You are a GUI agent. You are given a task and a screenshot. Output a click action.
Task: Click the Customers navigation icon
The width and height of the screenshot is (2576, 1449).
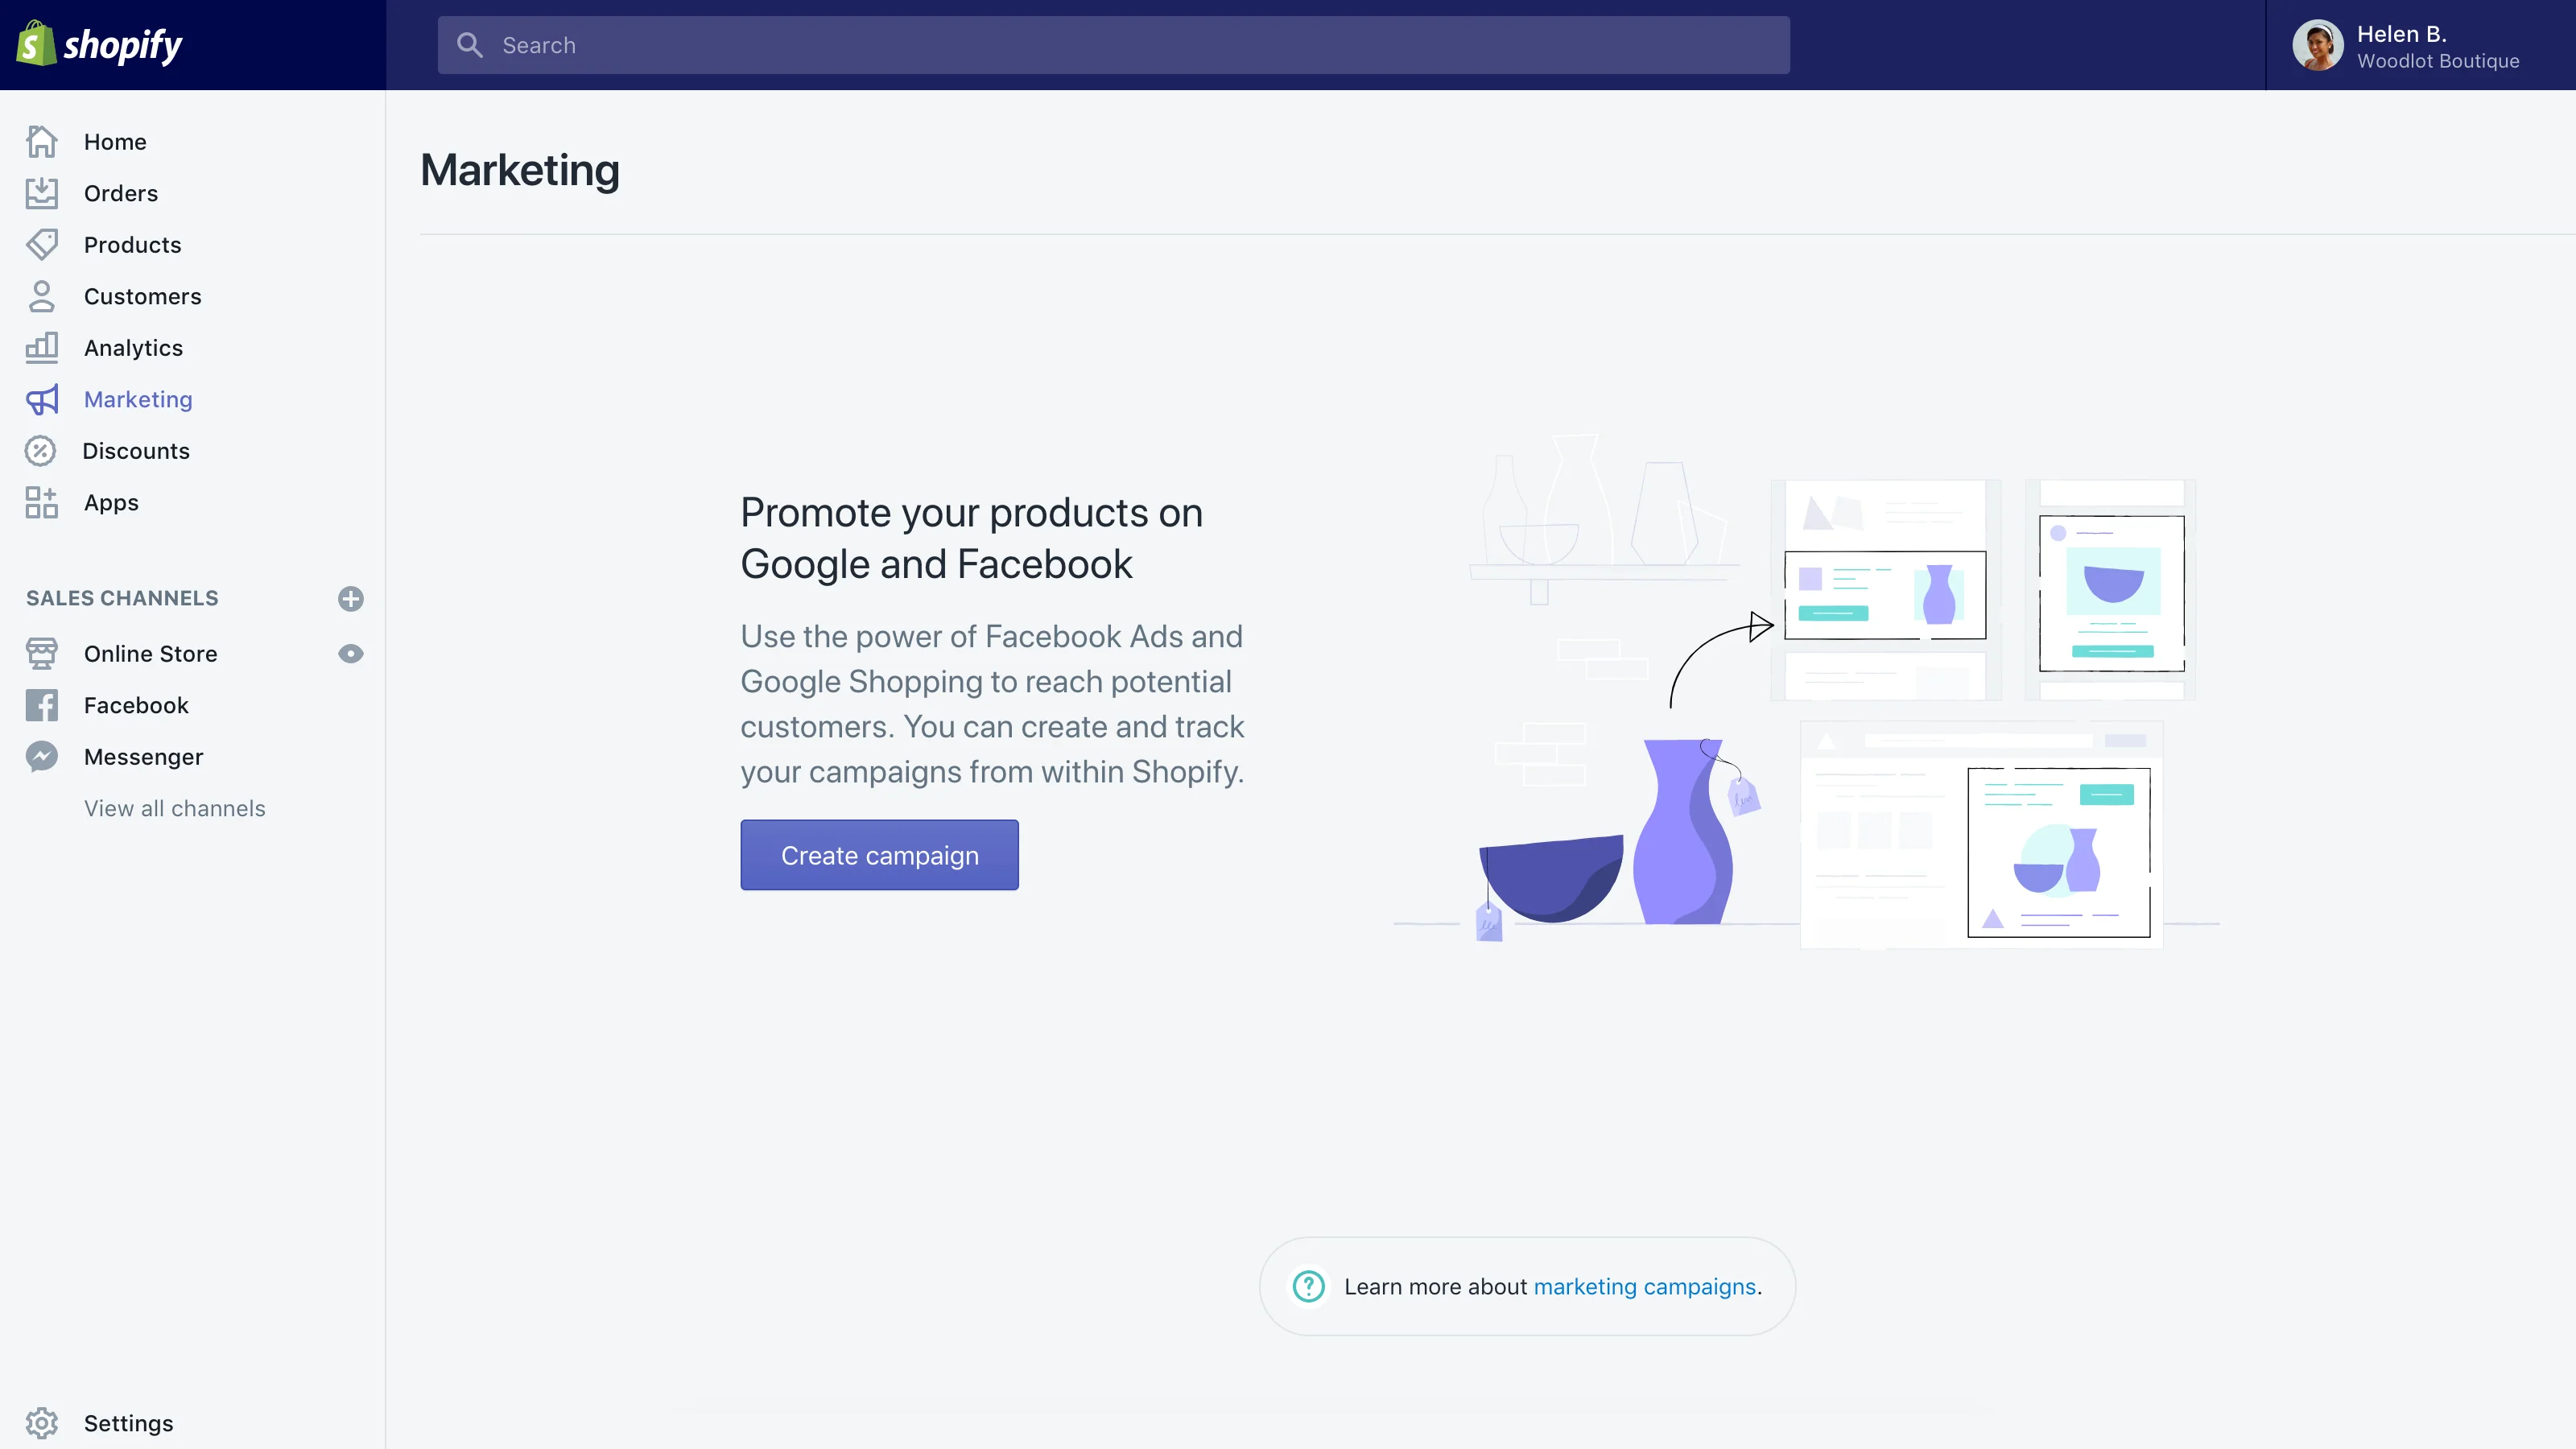pos(43,295)
